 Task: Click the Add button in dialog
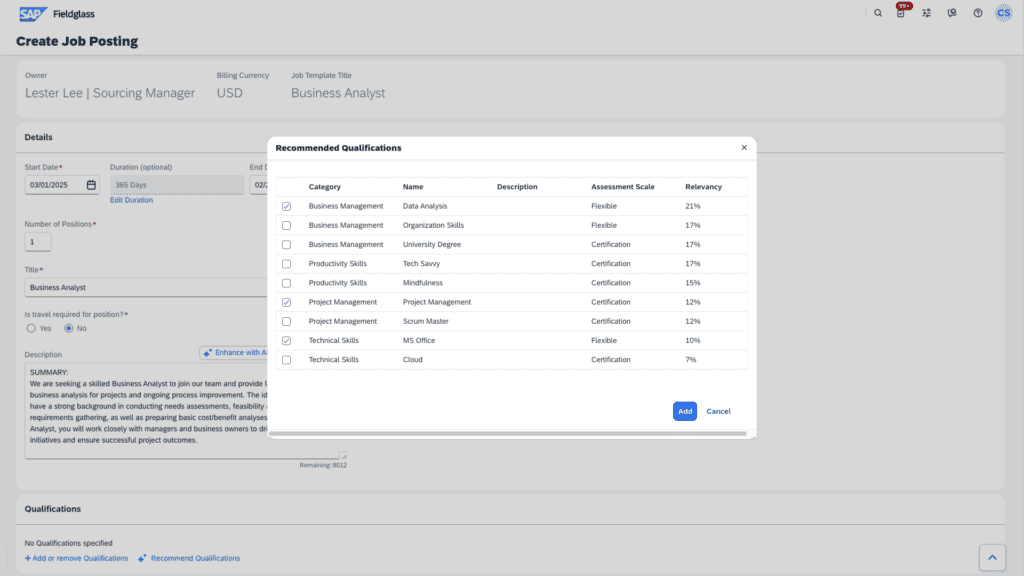[x=684, y=411]
